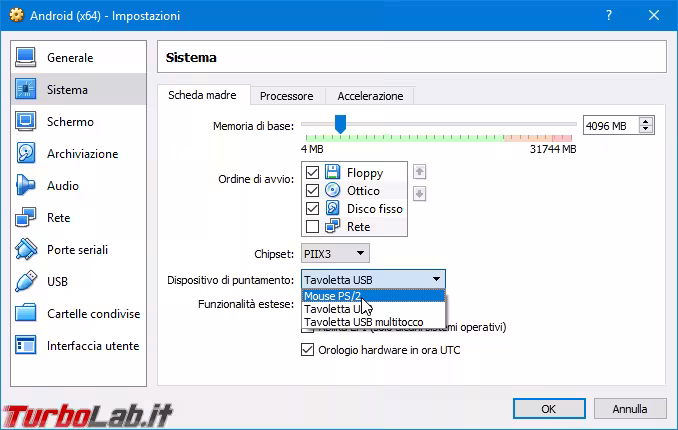
Task: Select Tavoletta USB multitocco option
Action: tap(373, 322)
